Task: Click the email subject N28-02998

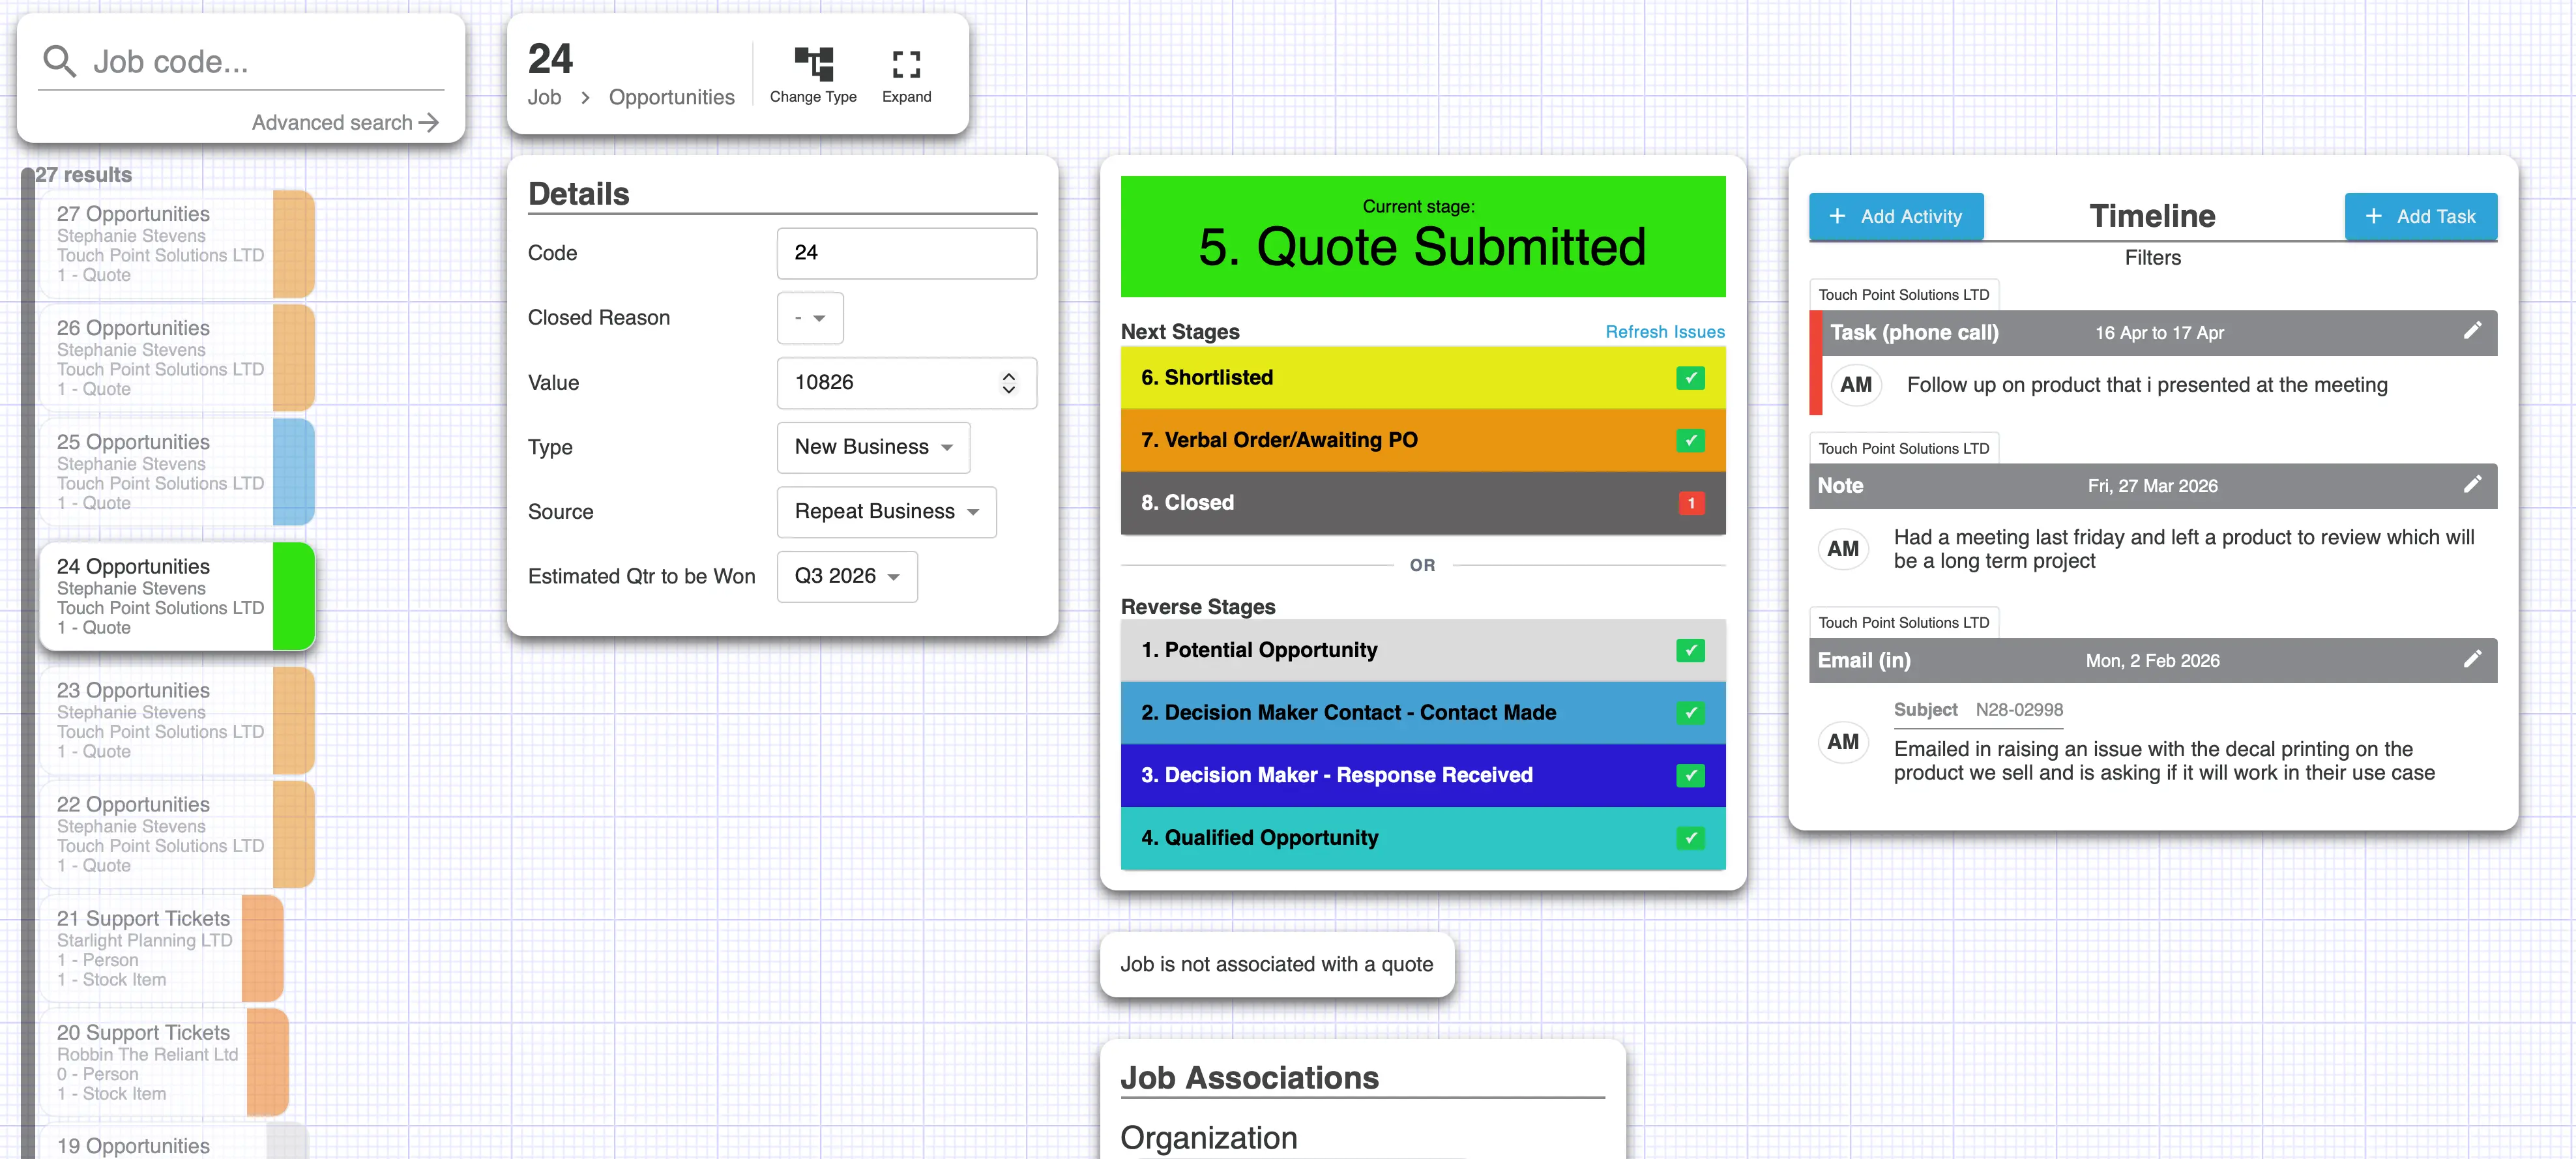Action: (2018, 710)
